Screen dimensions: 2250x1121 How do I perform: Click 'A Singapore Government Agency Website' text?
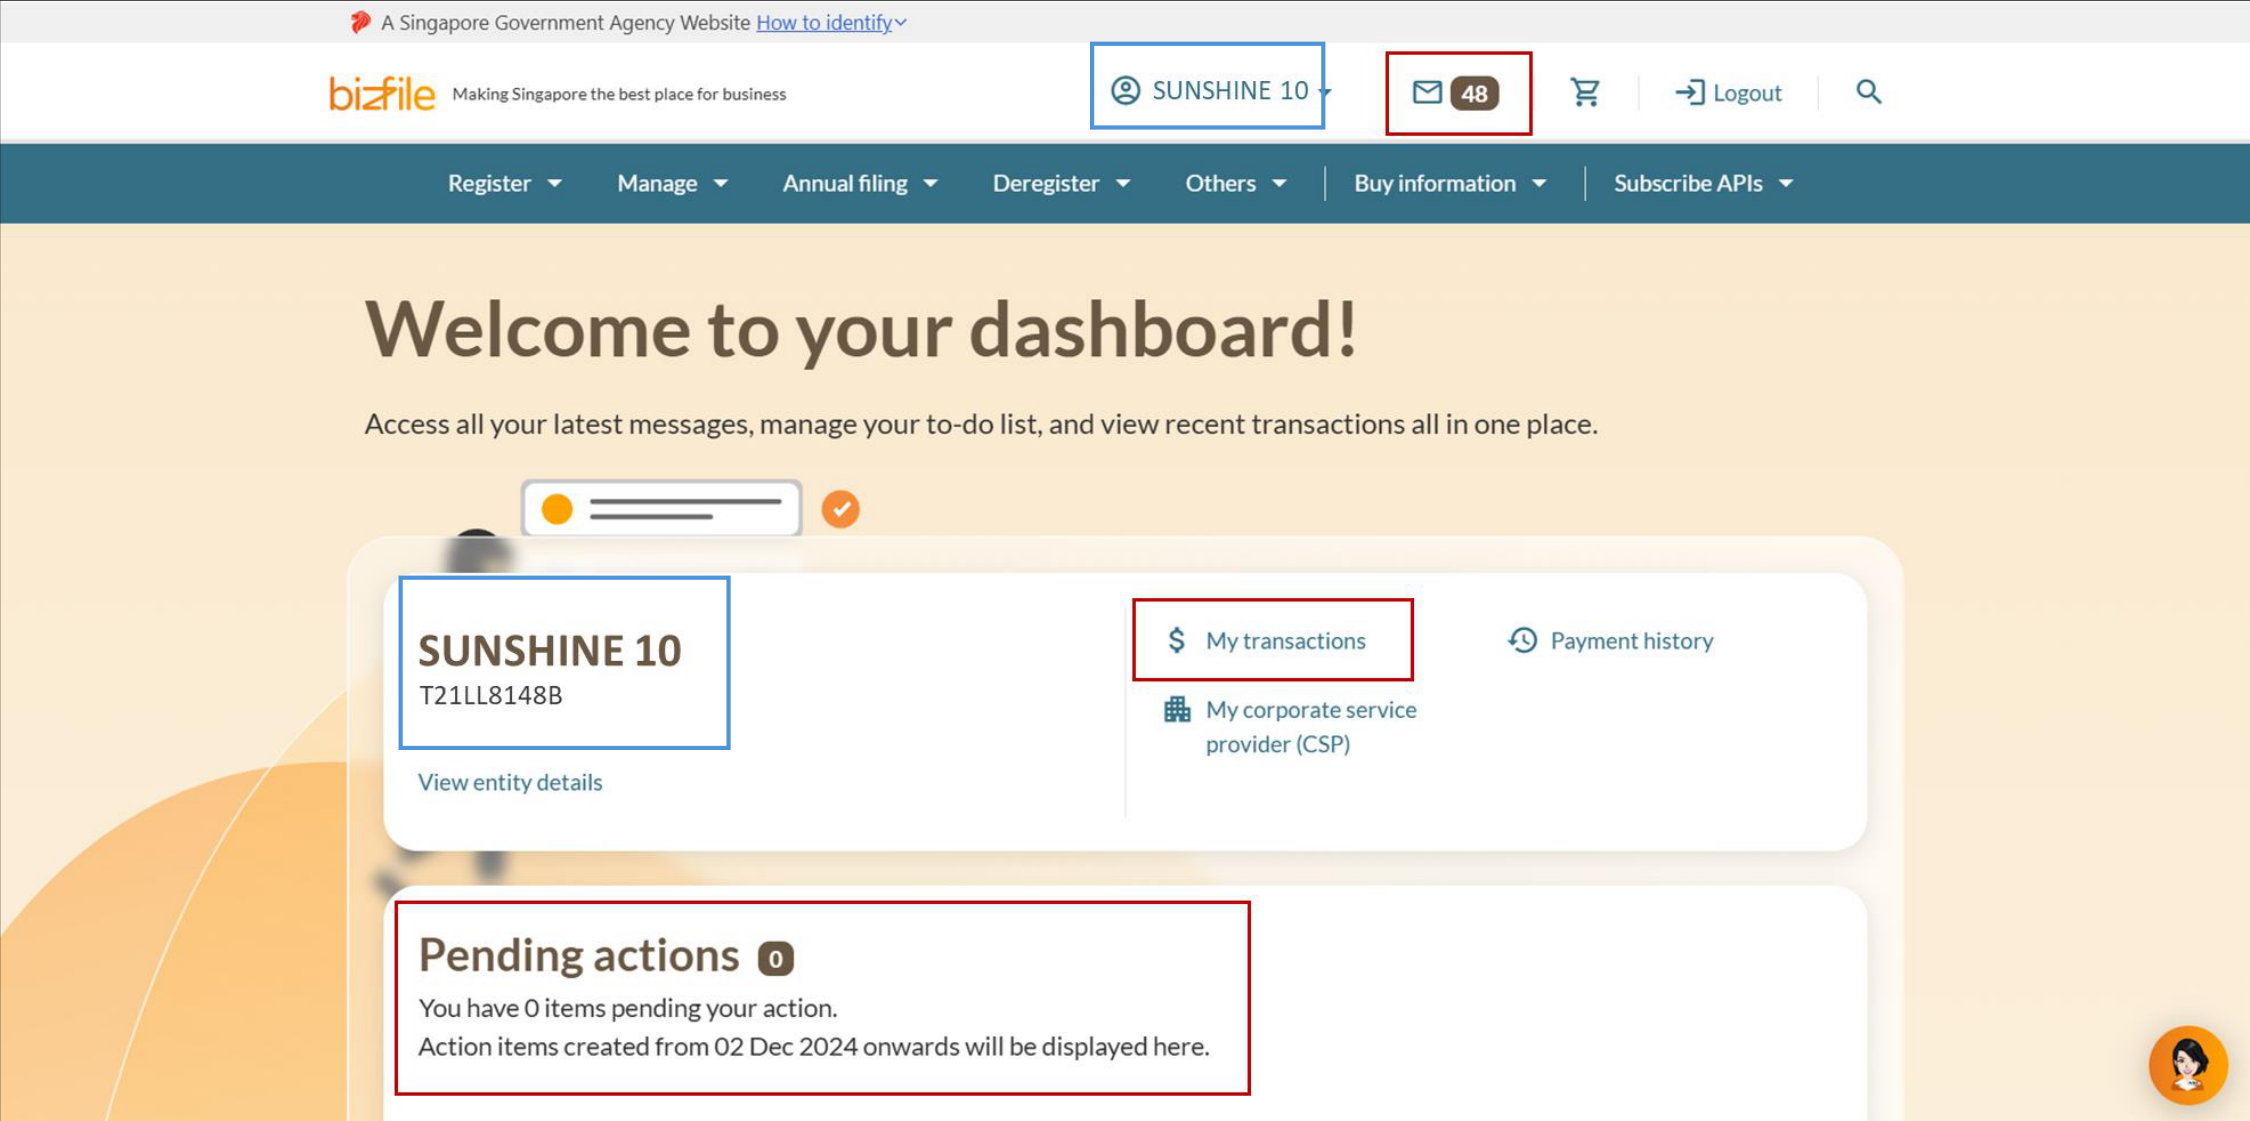coord(565,22)
